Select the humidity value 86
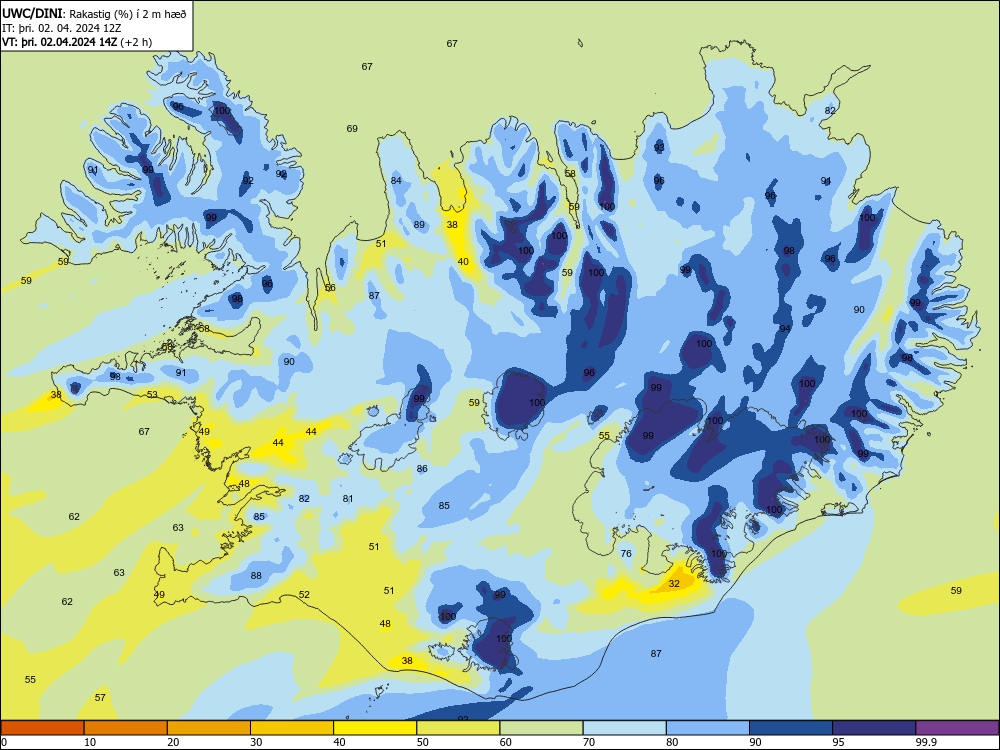 pos(422,469)
